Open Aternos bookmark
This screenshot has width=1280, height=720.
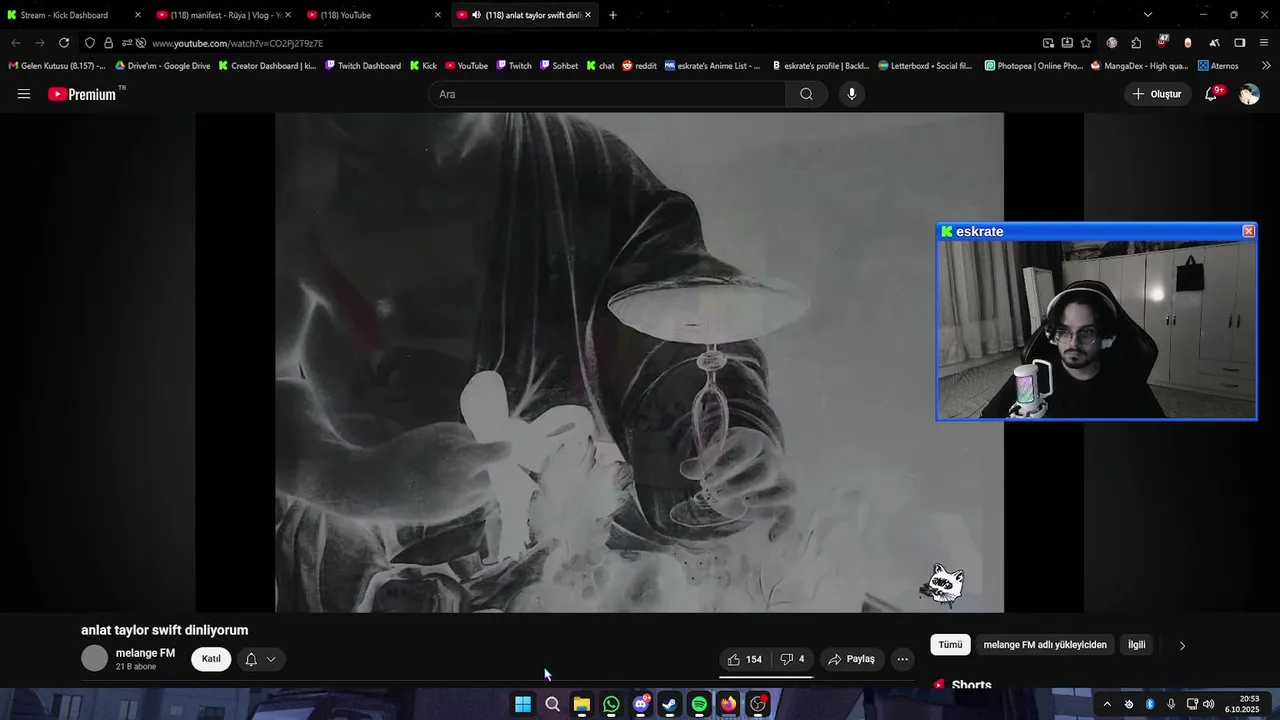click(1218, 66)
